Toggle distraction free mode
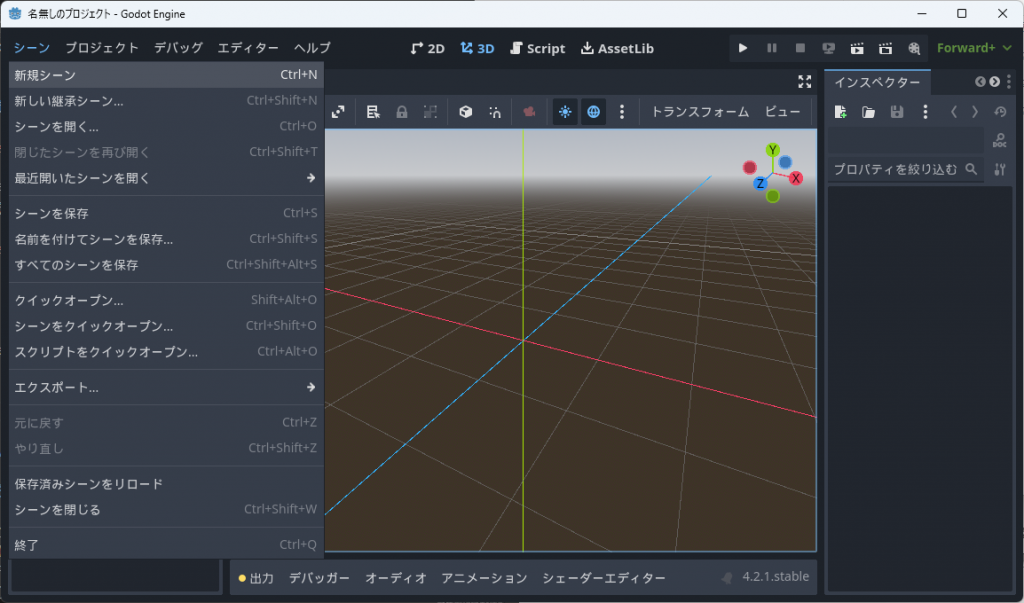 805,82
